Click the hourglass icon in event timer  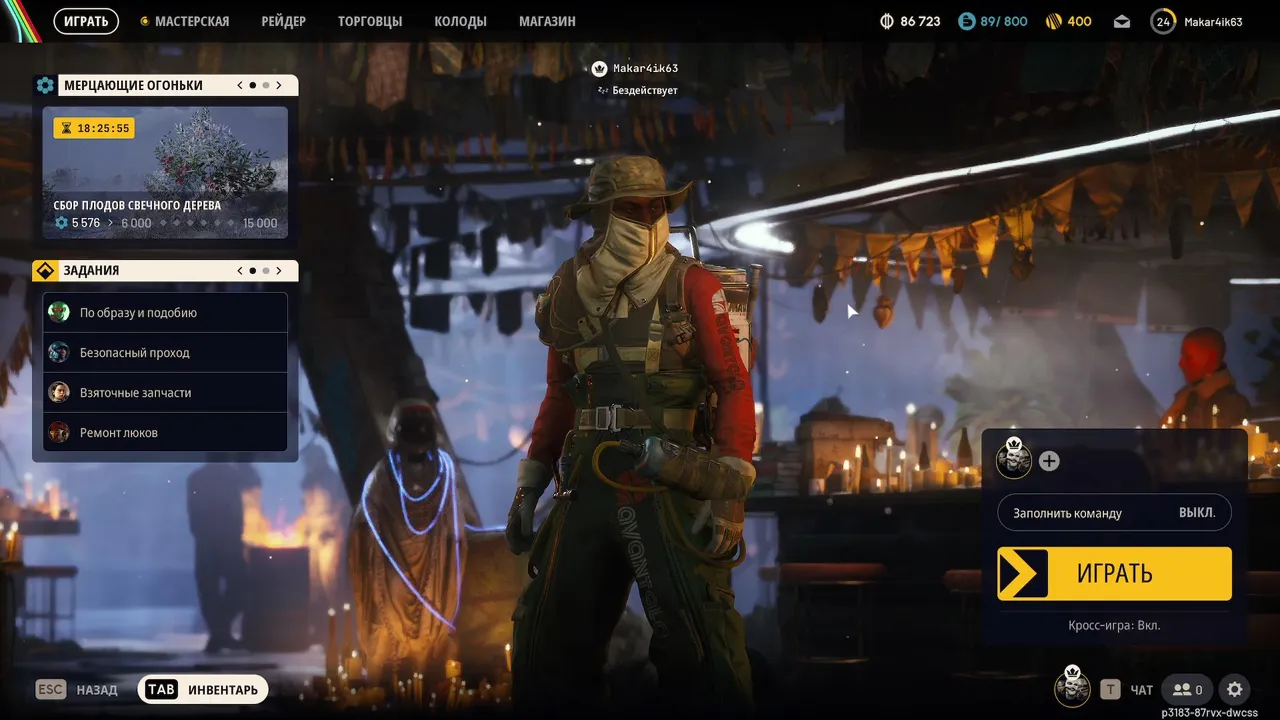click(x=66, y=128)
